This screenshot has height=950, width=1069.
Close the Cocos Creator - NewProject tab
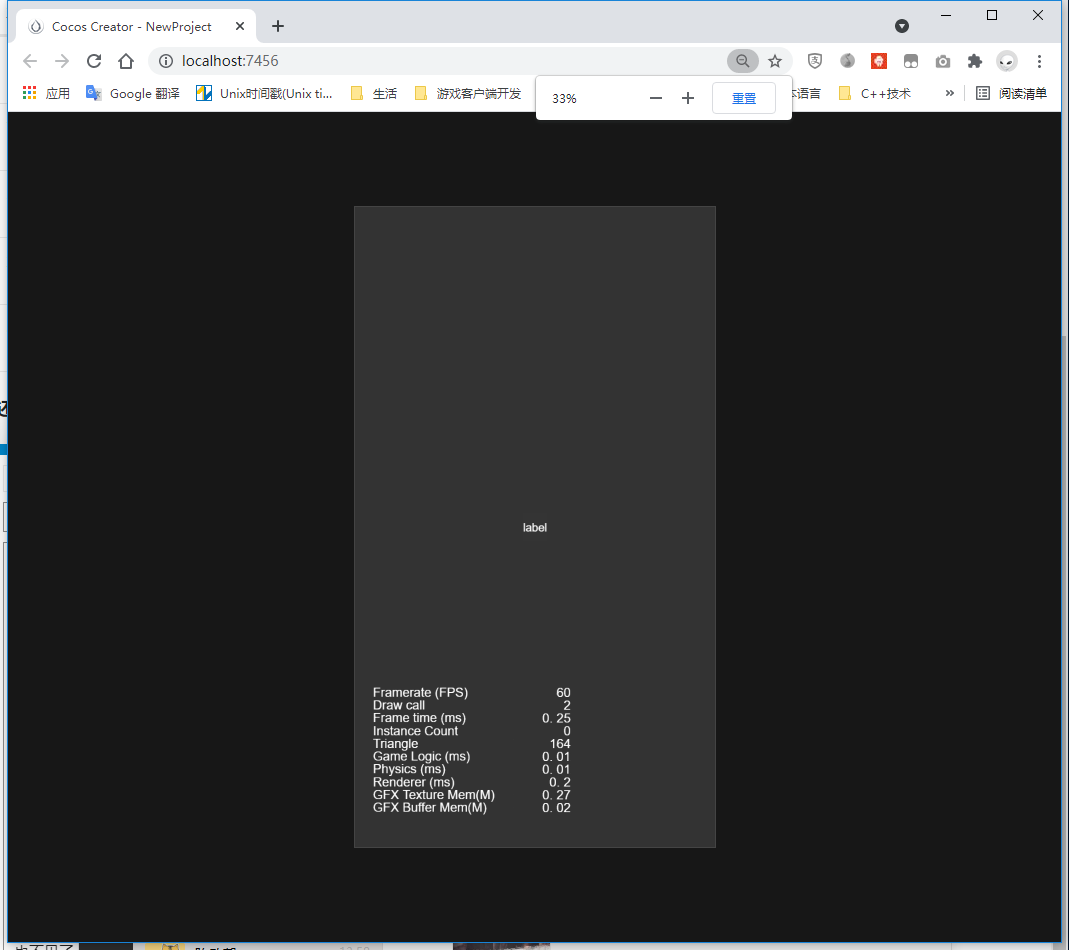[x=240, y=27]
